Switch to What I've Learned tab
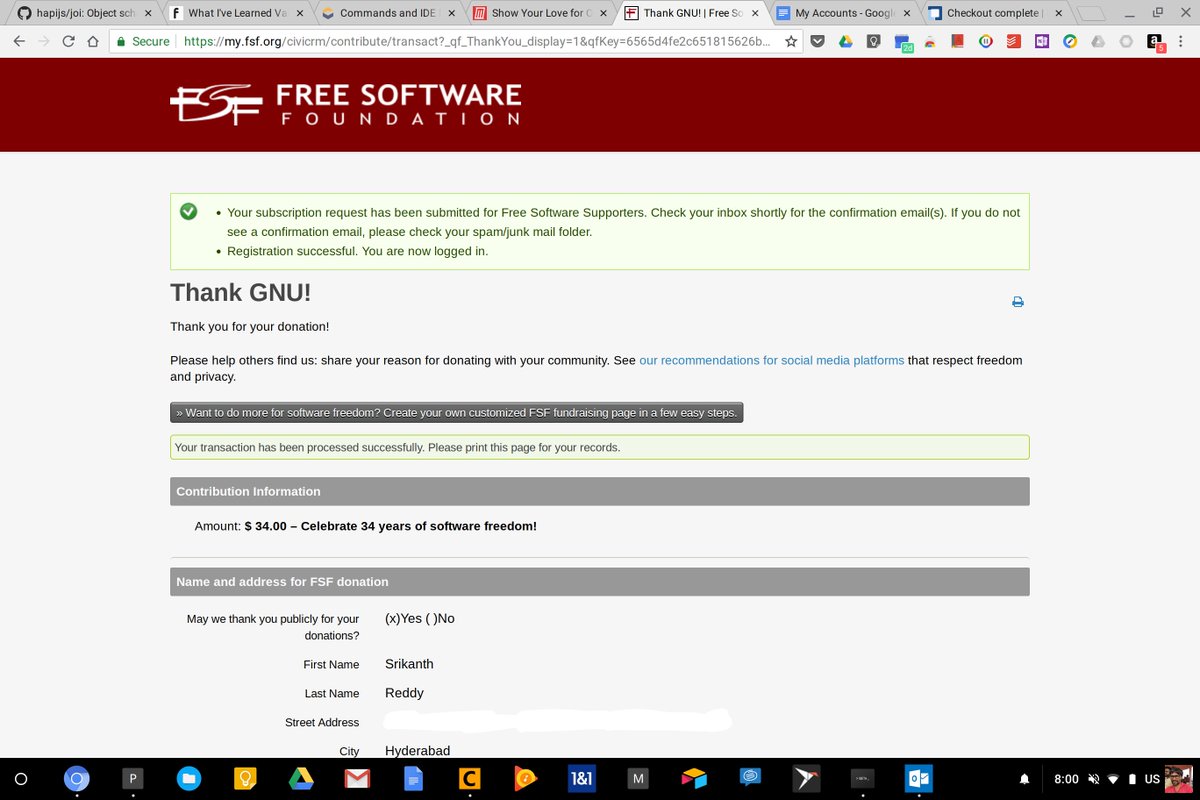Screen dimensions: 1200x800 tap(239, 14)
